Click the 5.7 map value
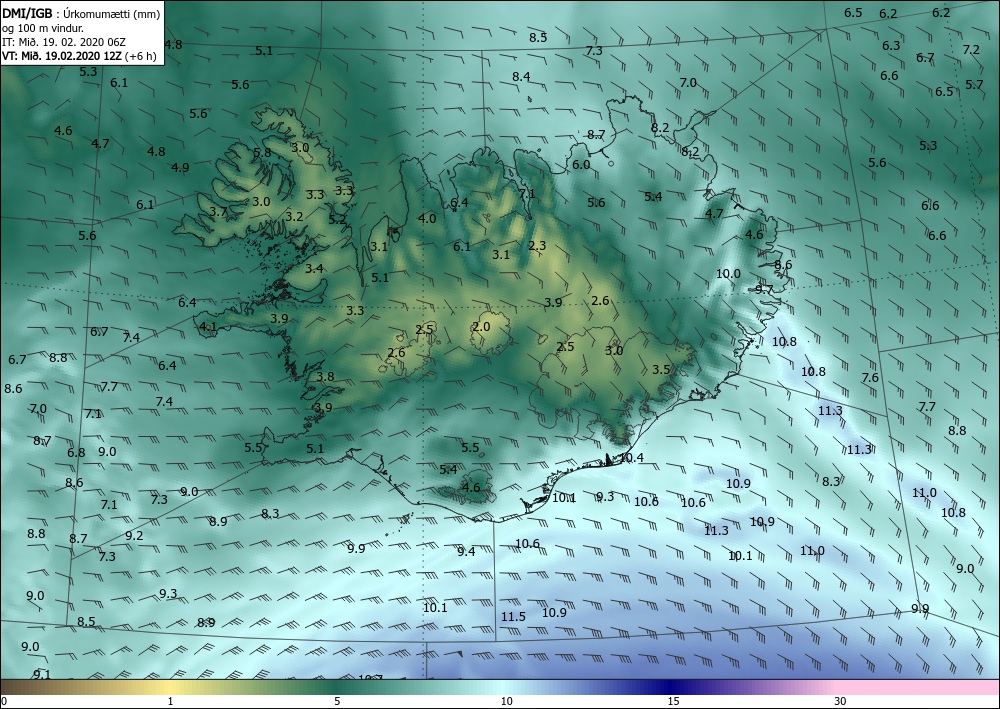 [x=974, y=84]
